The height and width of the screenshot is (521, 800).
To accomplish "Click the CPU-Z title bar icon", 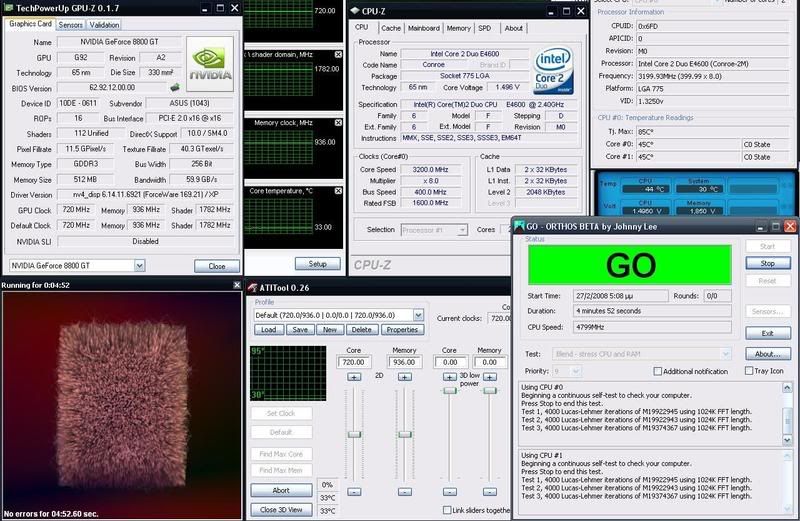I will coord(355,11).
